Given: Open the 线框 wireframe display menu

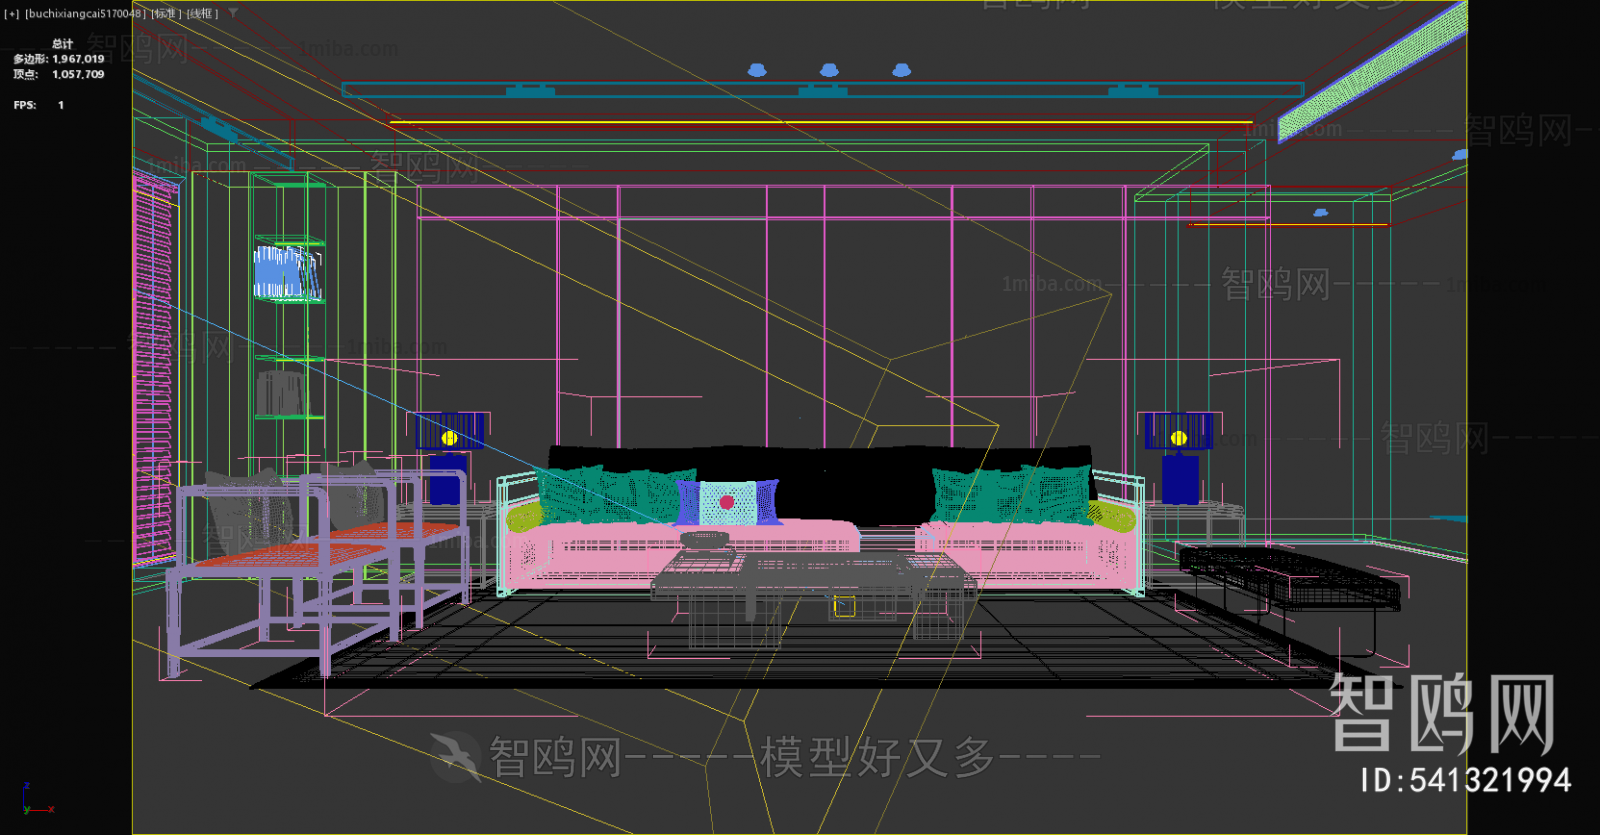Looking at the screenshot, I should [202, 14].
